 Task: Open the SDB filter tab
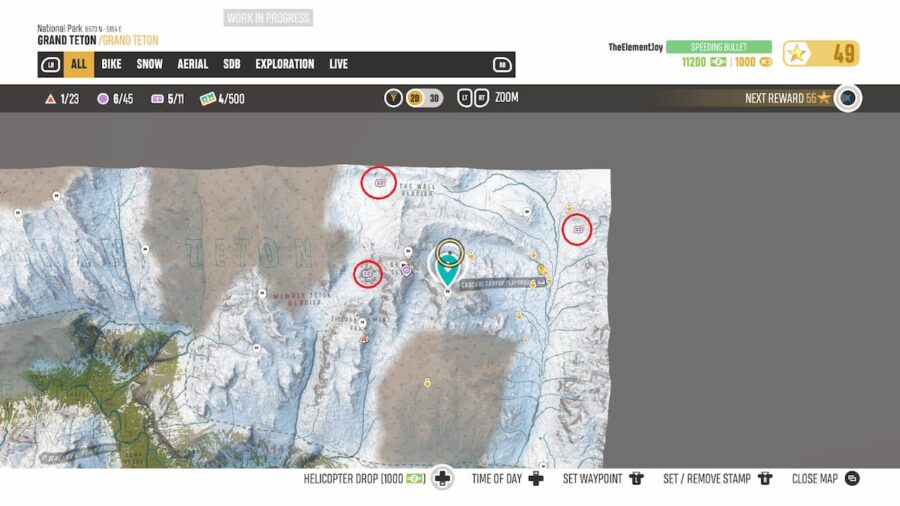231,64
